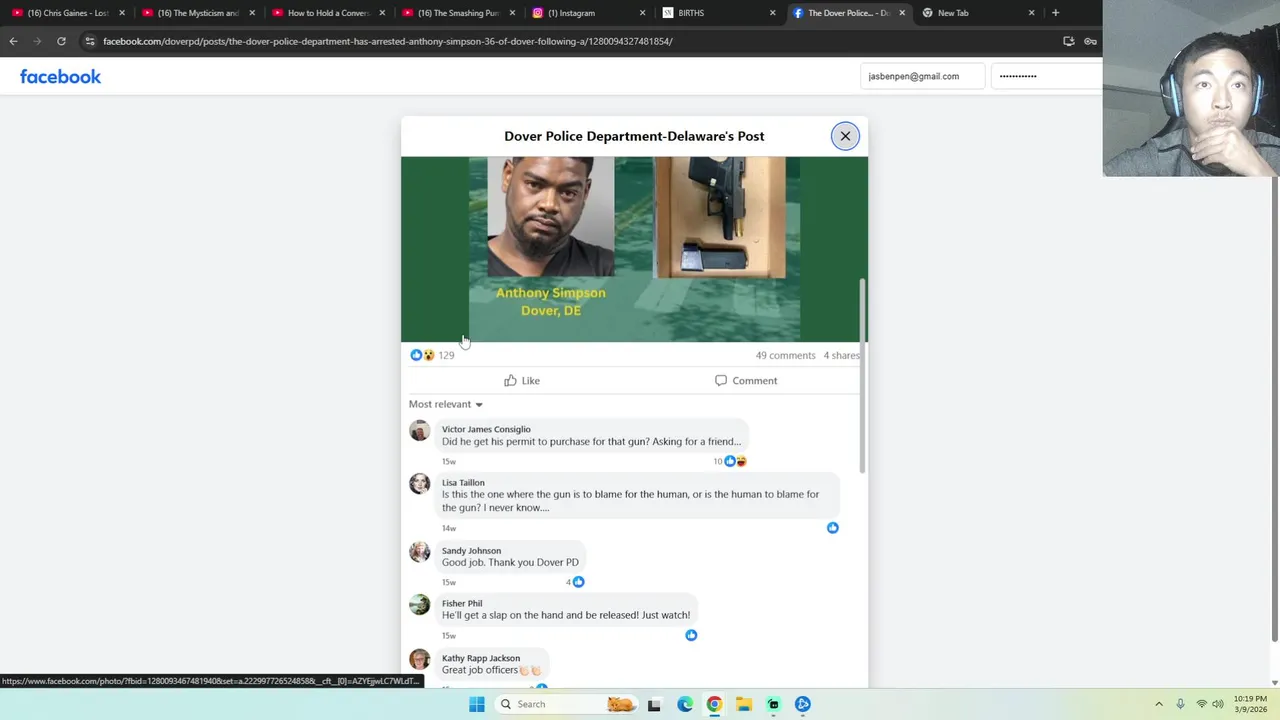This screenshot has height=720, width=1280.
Task: Open the volume control in tray
Action: click(1218, 704)
